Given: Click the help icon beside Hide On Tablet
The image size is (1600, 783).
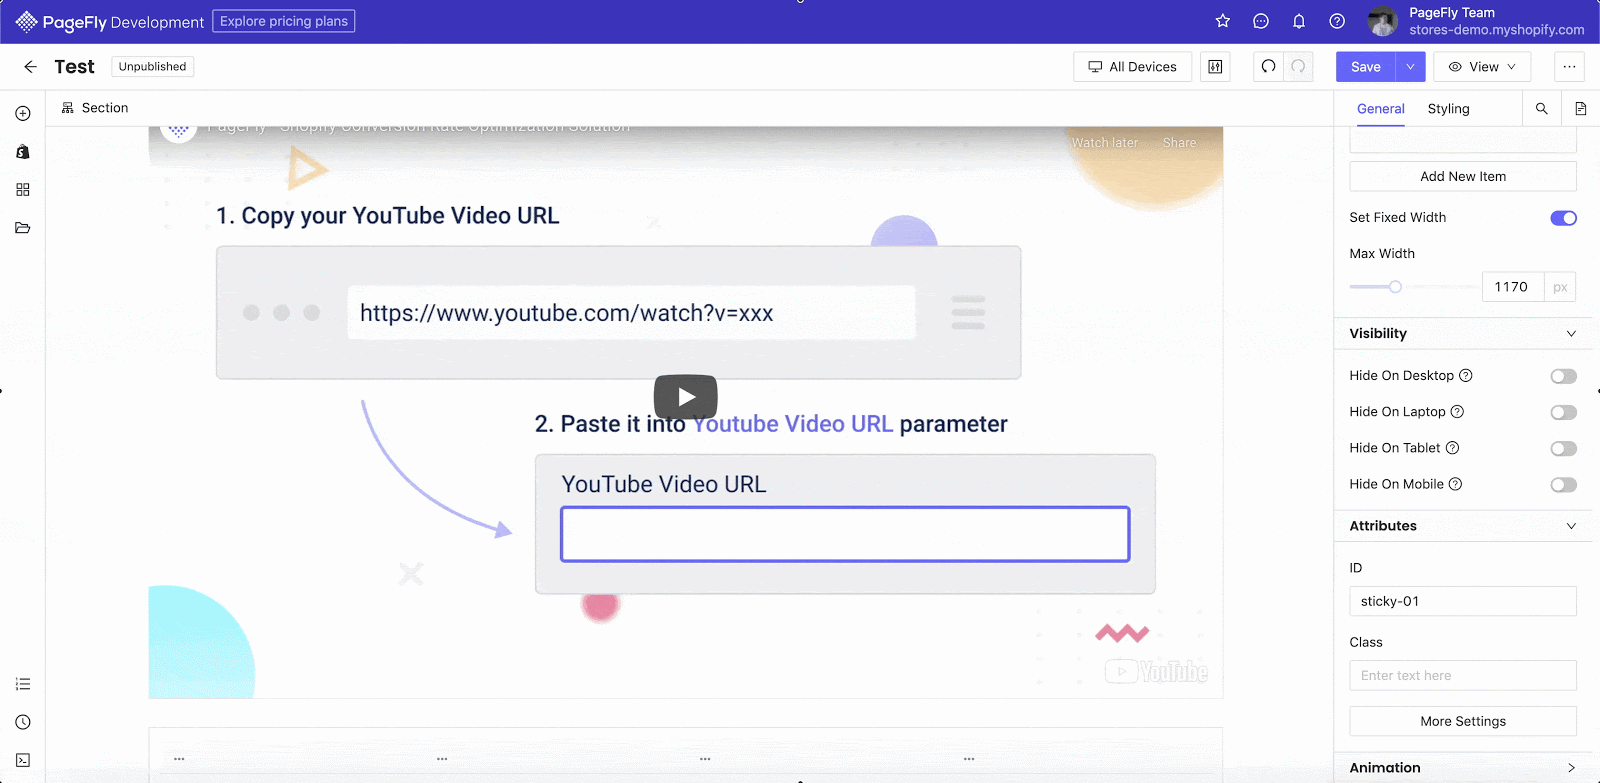Looking at the screenshot, I should coord(1453,448).
